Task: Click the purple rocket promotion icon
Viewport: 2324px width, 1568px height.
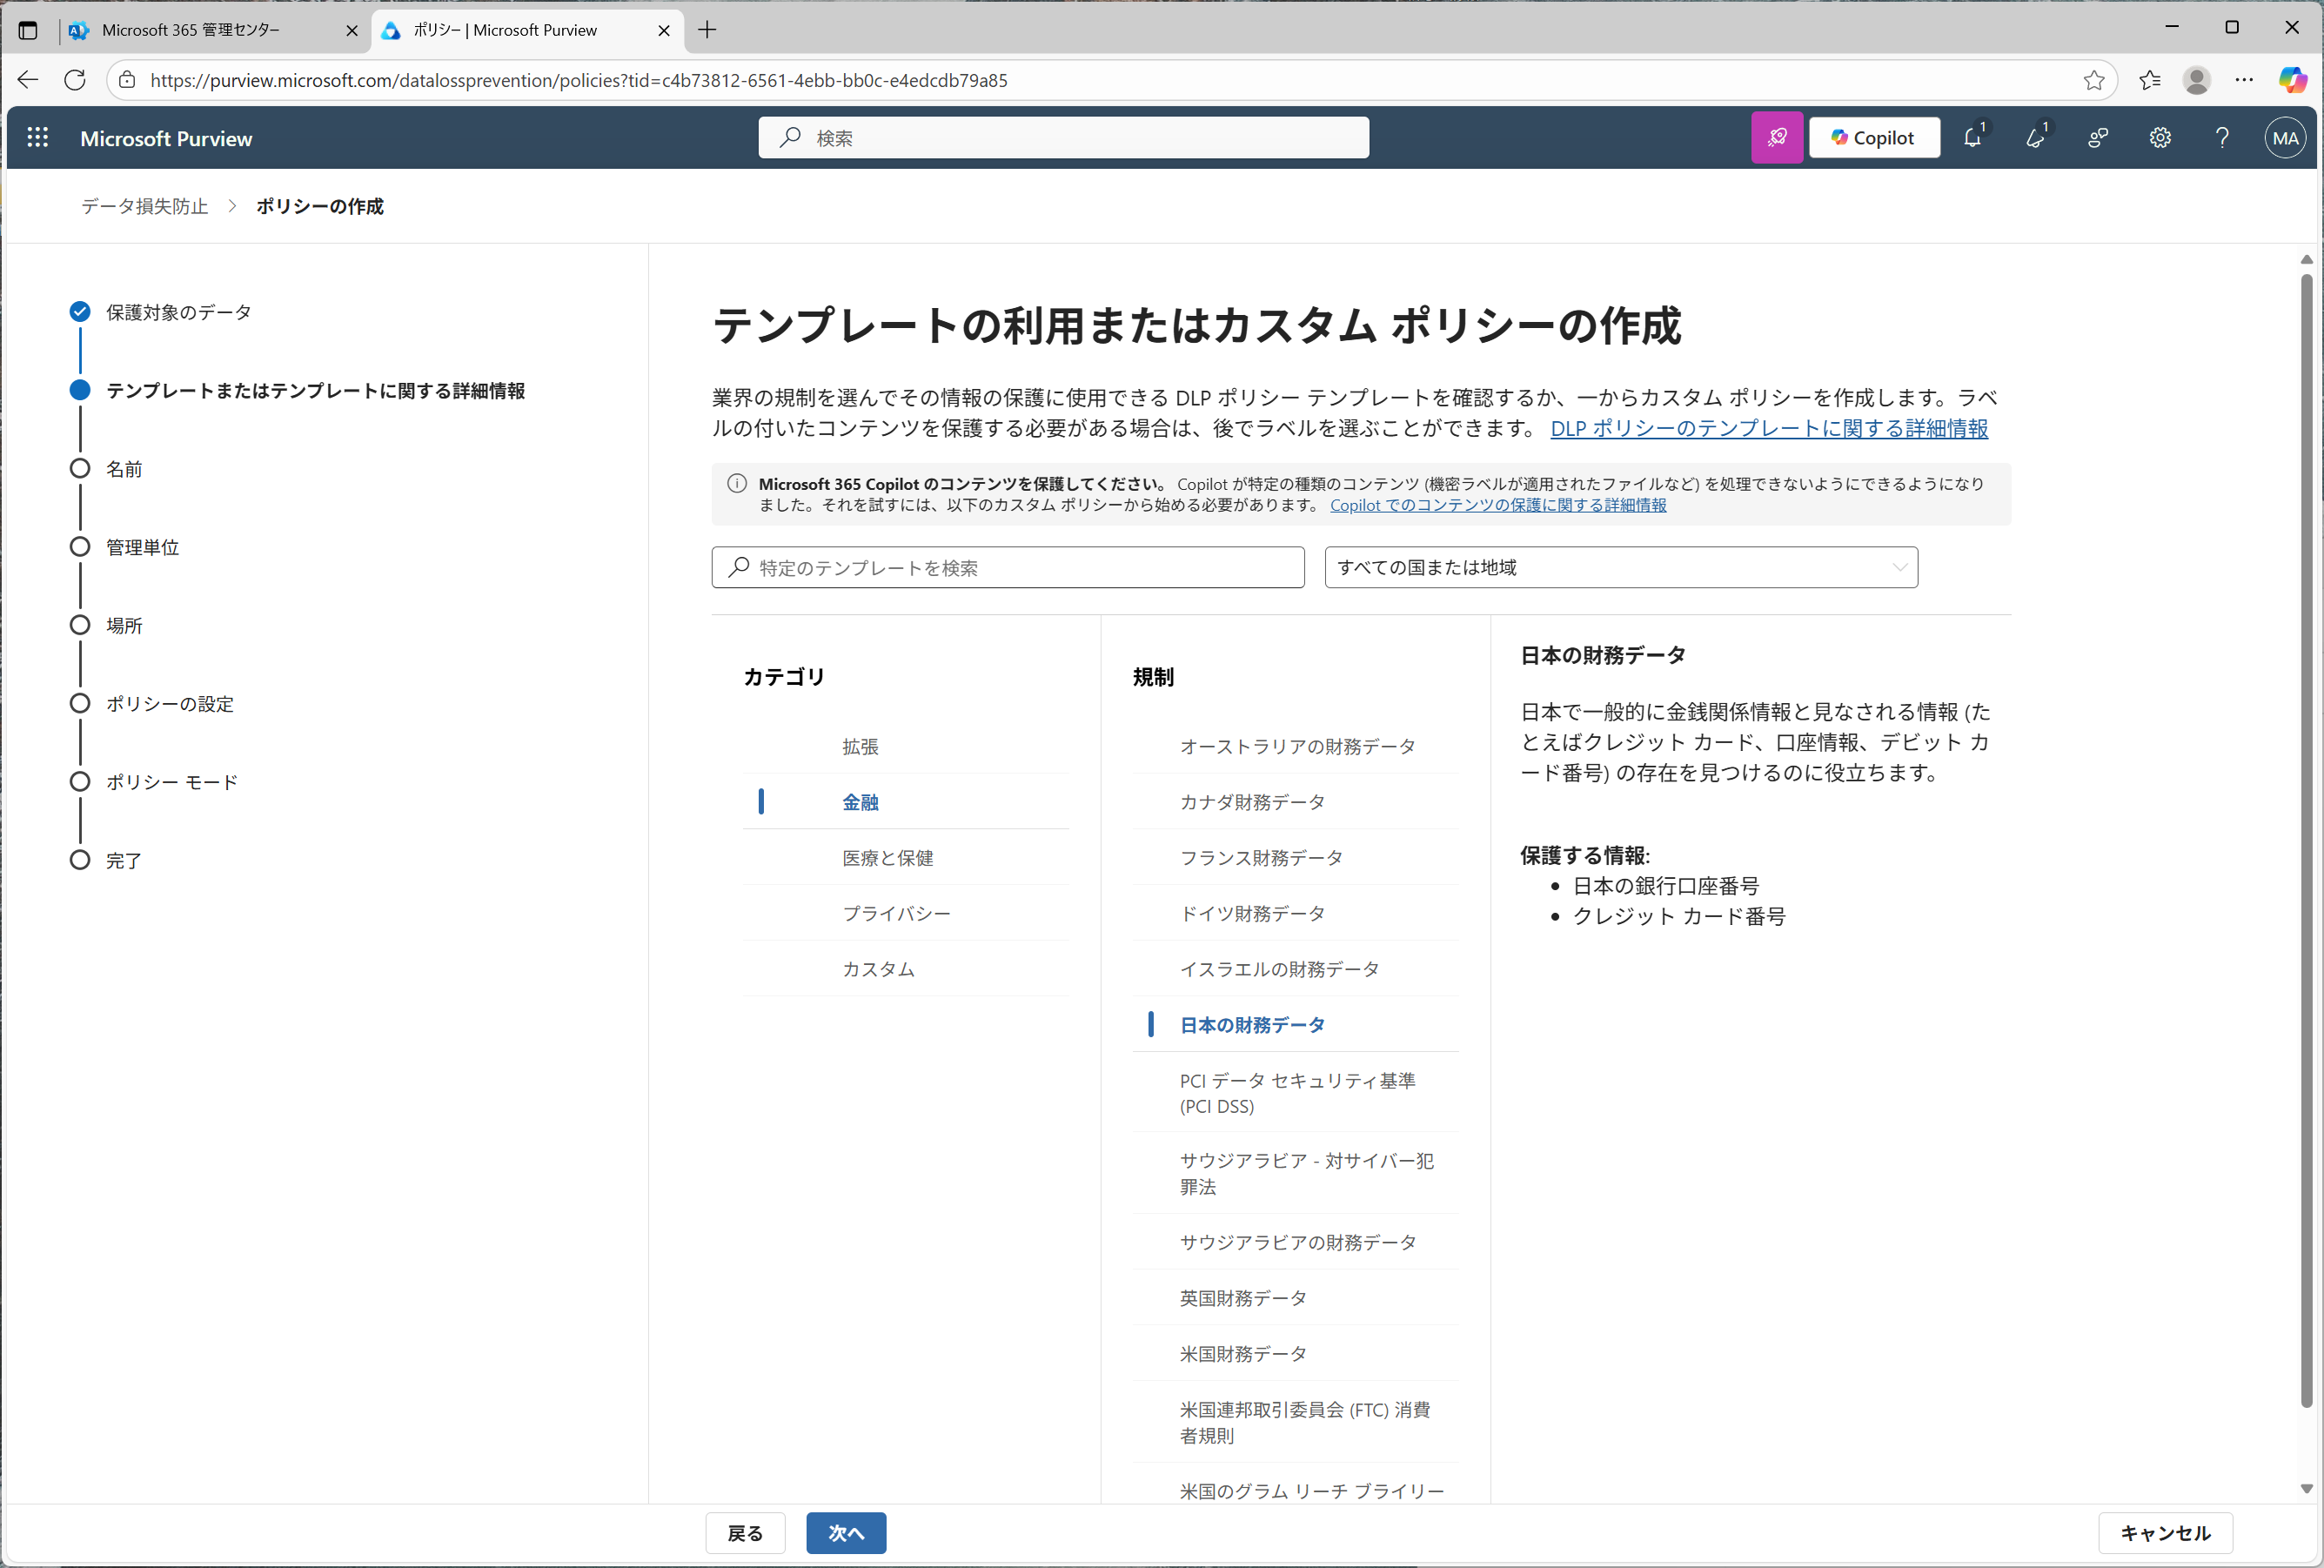Action: point(1777,137)
